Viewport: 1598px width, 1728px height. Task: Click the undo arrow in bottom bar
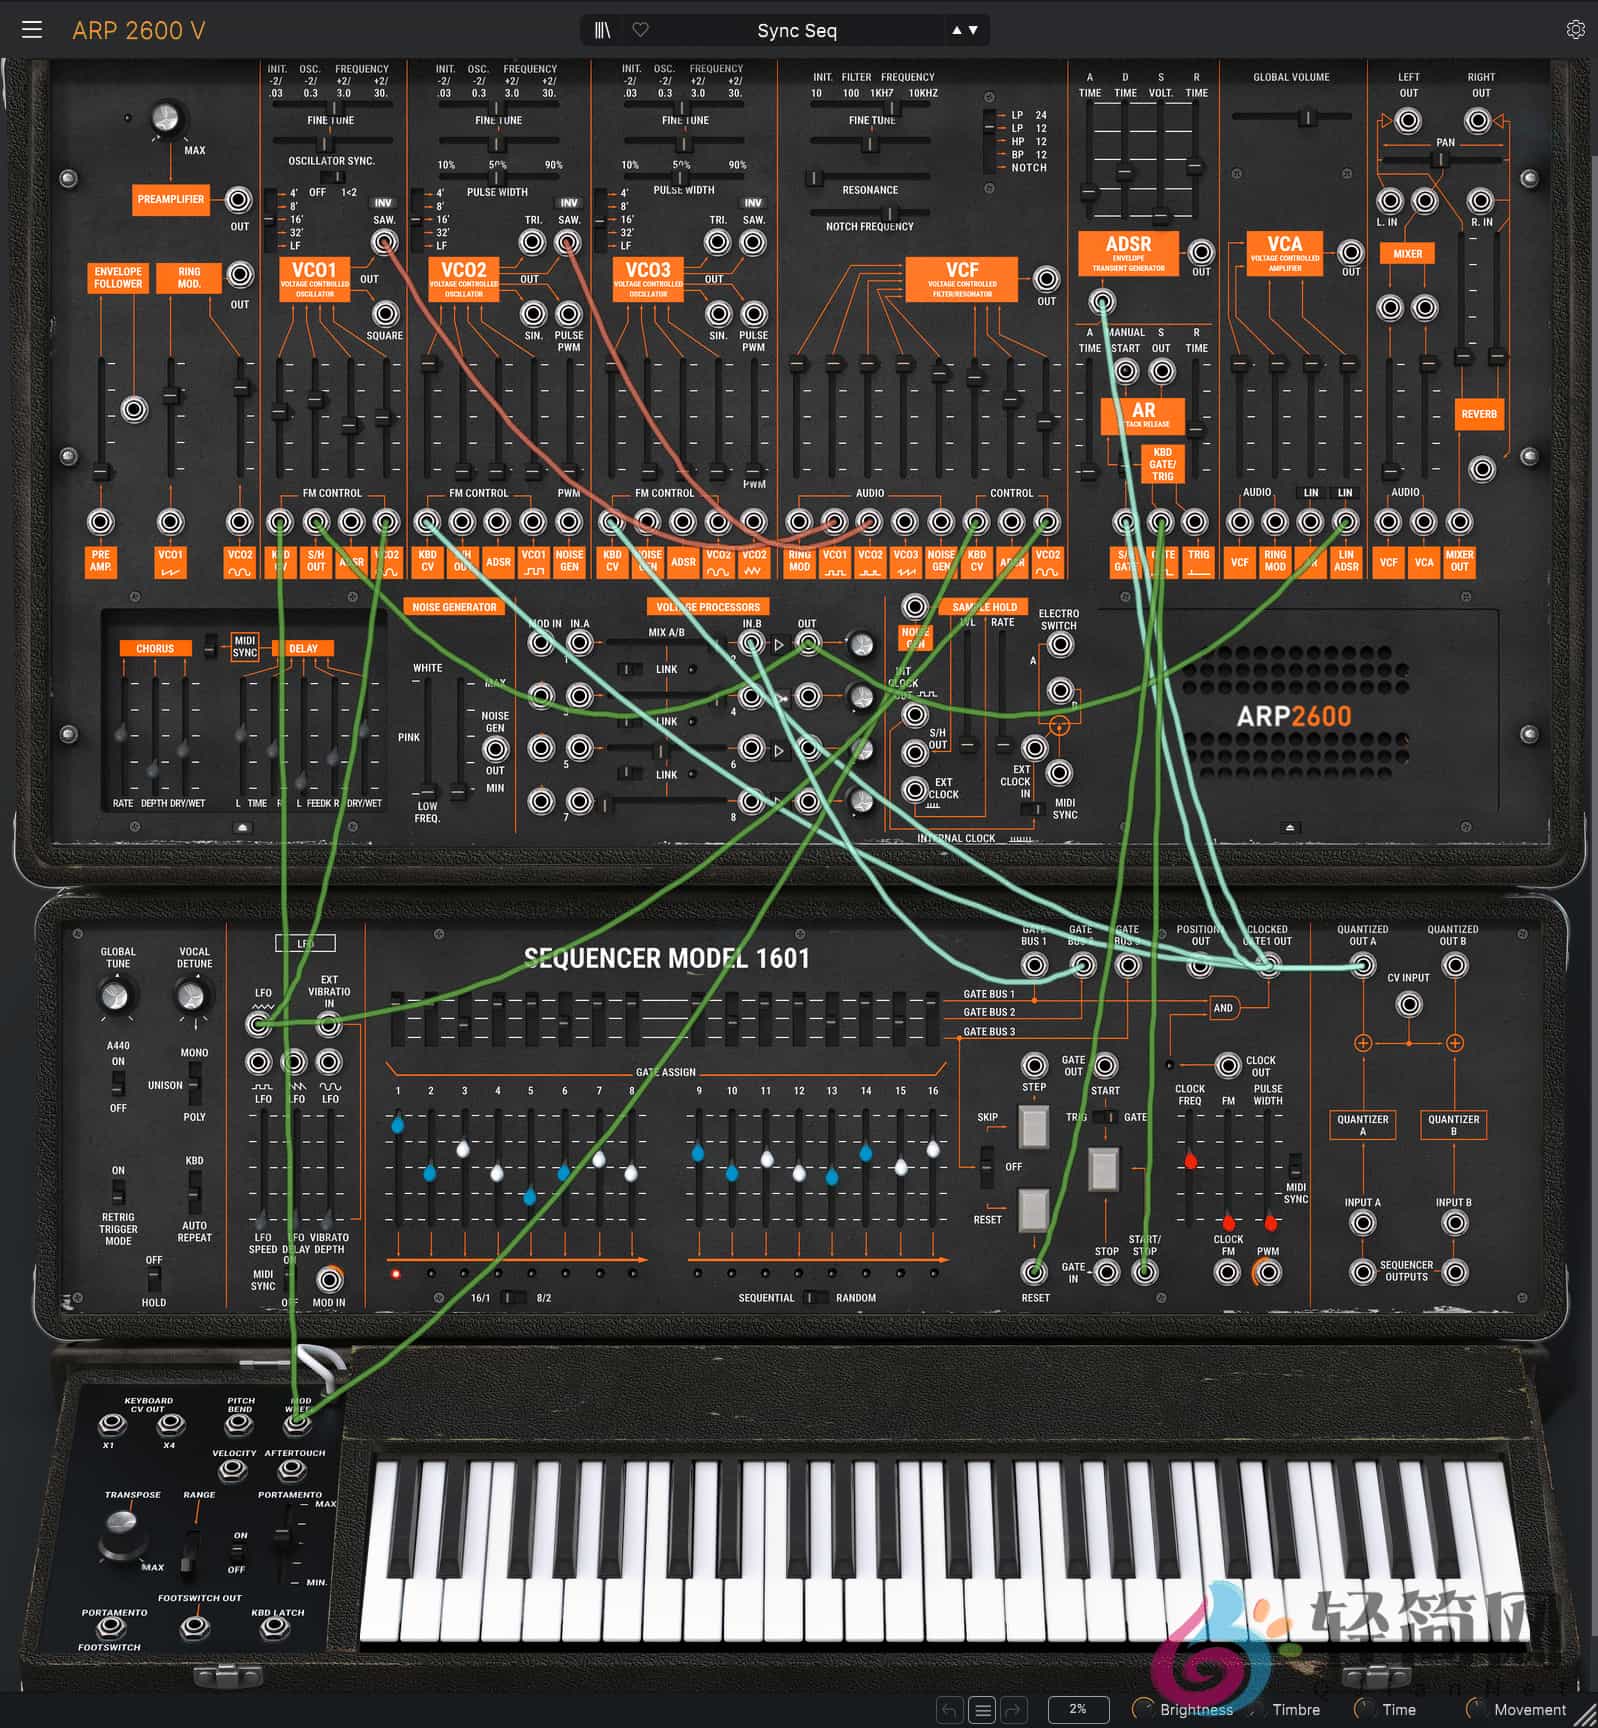coord(949,1710)
